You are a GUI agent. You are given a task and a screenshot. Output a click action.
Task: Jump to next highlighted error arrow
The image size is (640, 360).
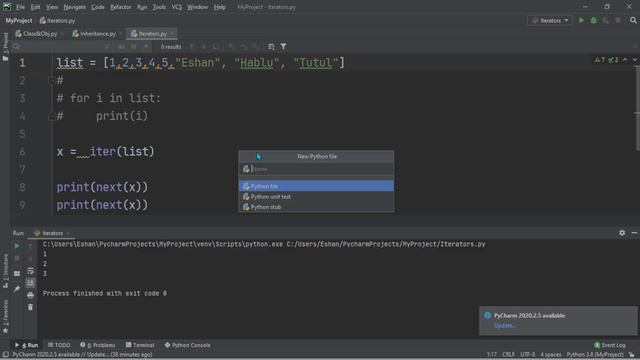[x=634, y=60]
